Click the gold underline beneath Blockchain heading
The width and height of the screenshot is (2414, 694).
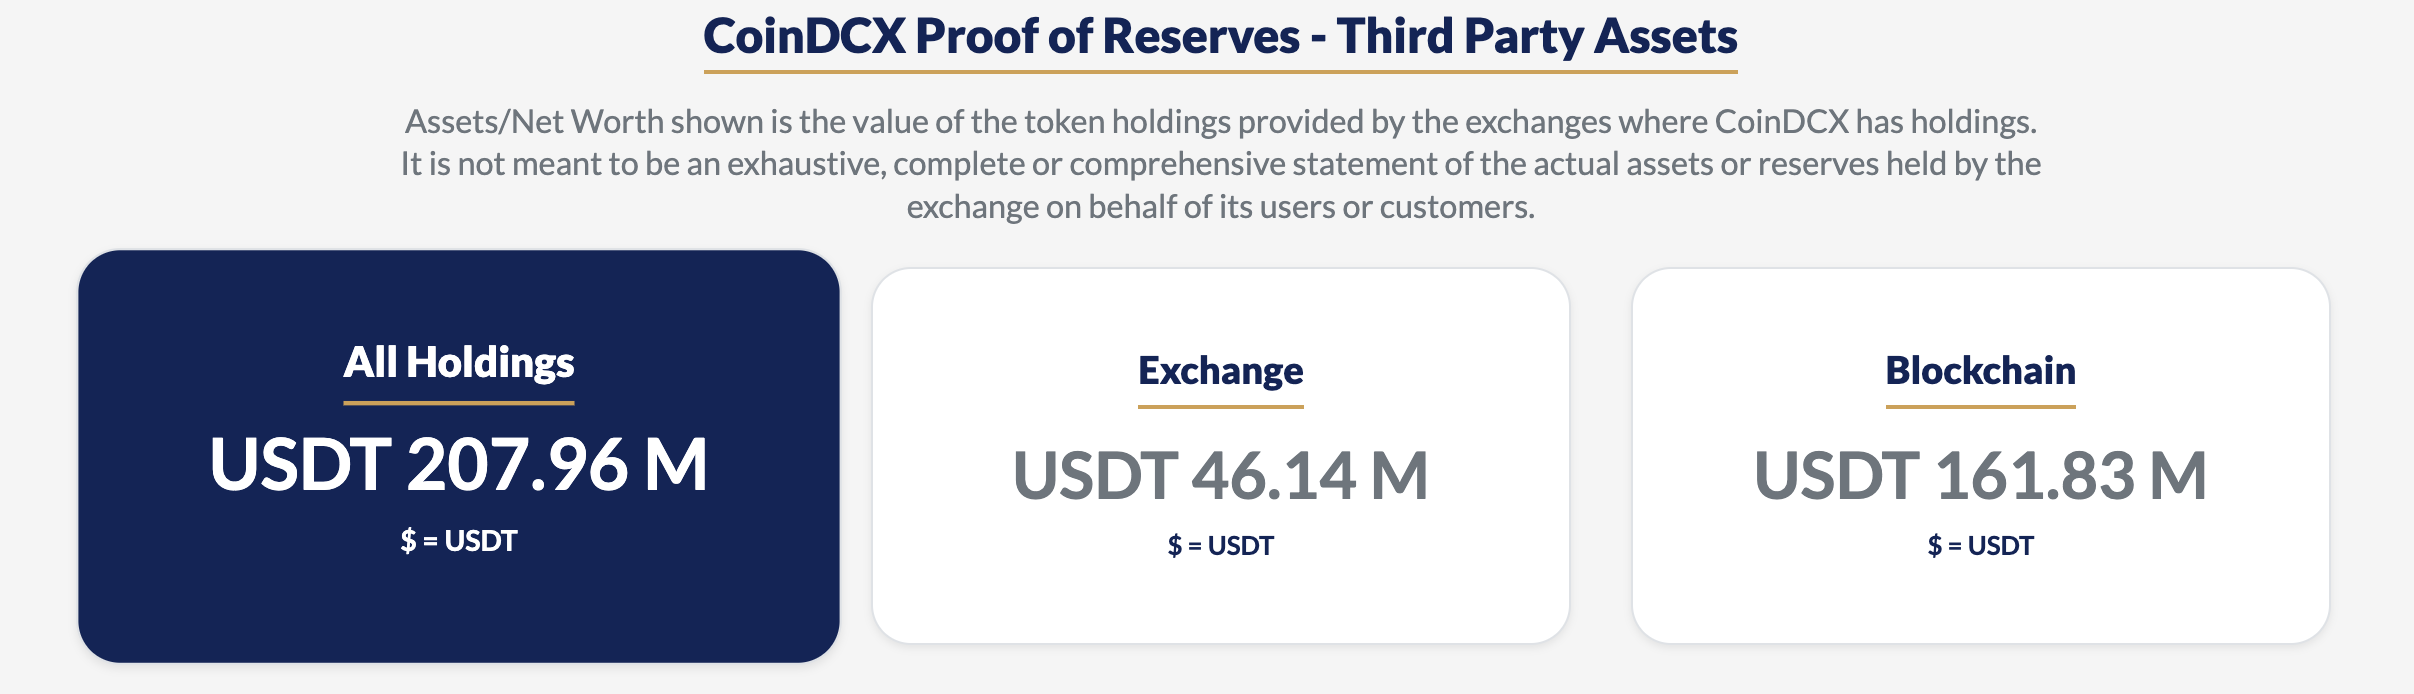(1981, 407)
